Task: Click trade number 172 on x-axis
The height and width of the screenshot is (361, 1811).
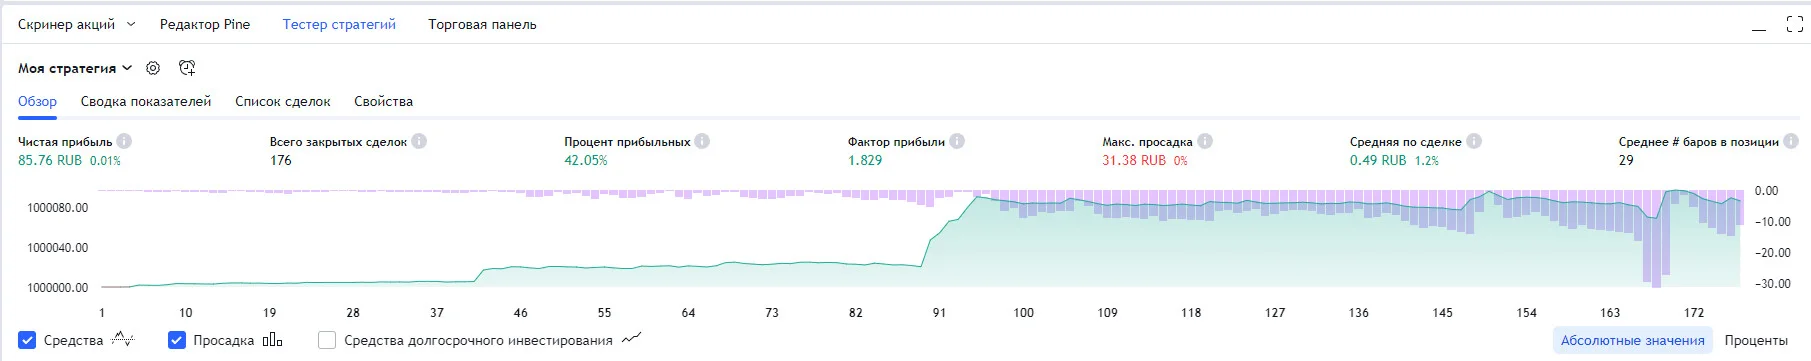Action: point(1694,313)
